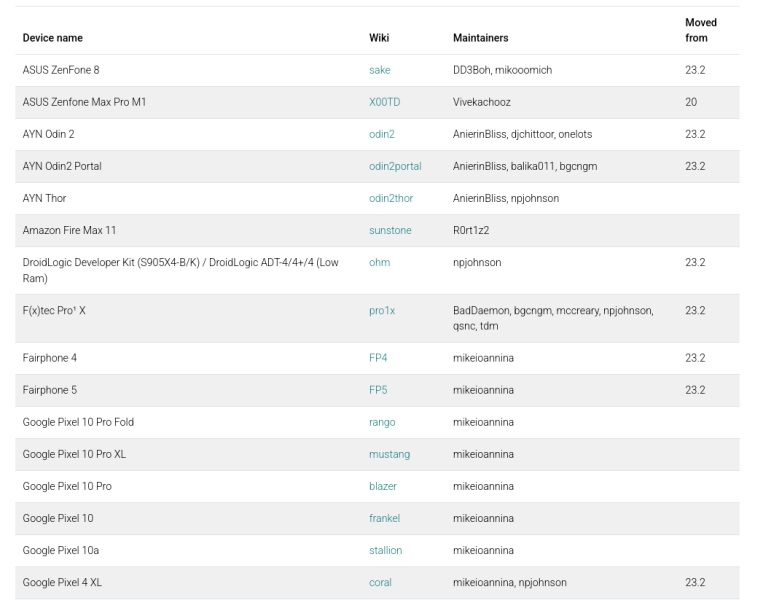This screenshot has width=763, height=600.
Task: Open the pro1x wiki link
Action: [x=382, y=310]
